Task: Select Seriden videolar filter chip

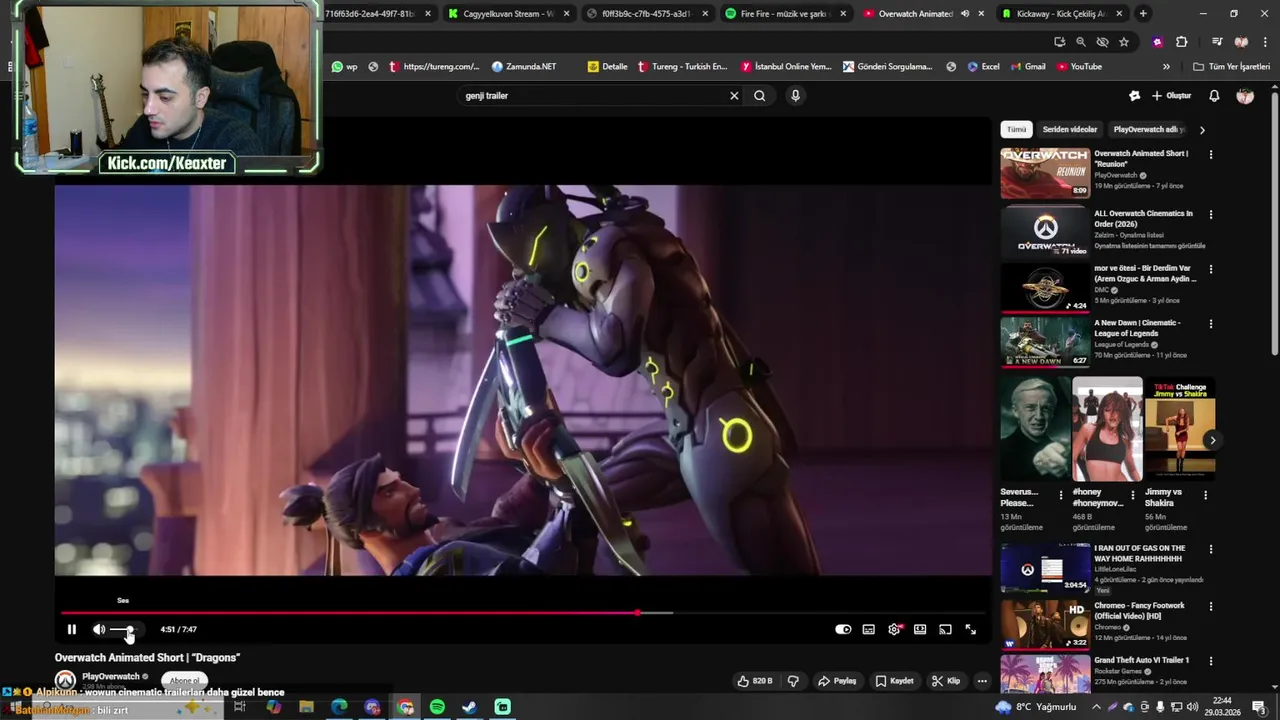Action: [1070, 129]
